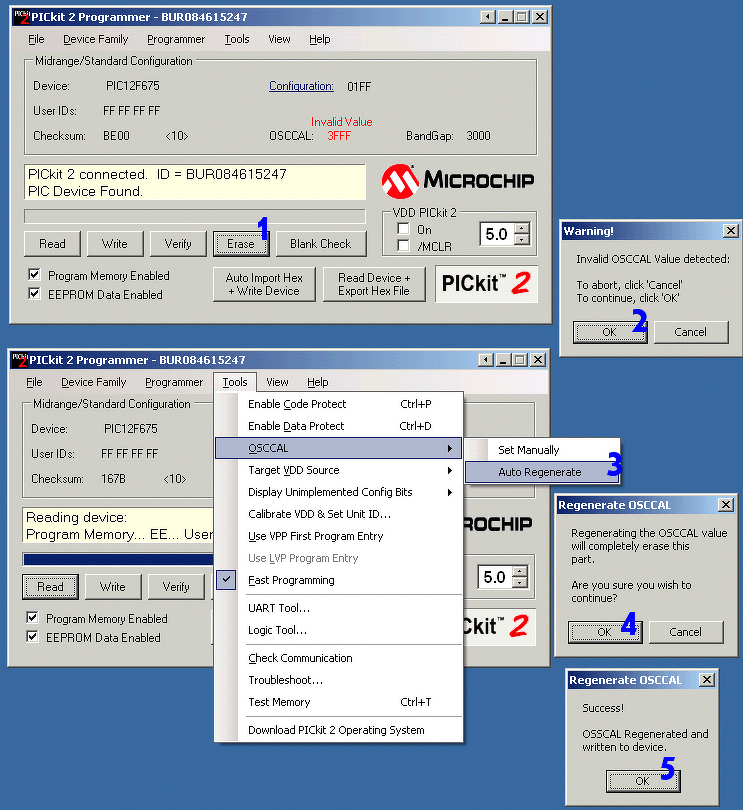Image resolution: width=743 pixels, height=810 pixels.
Task: Decrease VDD voltage in bottom window
Action: (x=520, y=582)
